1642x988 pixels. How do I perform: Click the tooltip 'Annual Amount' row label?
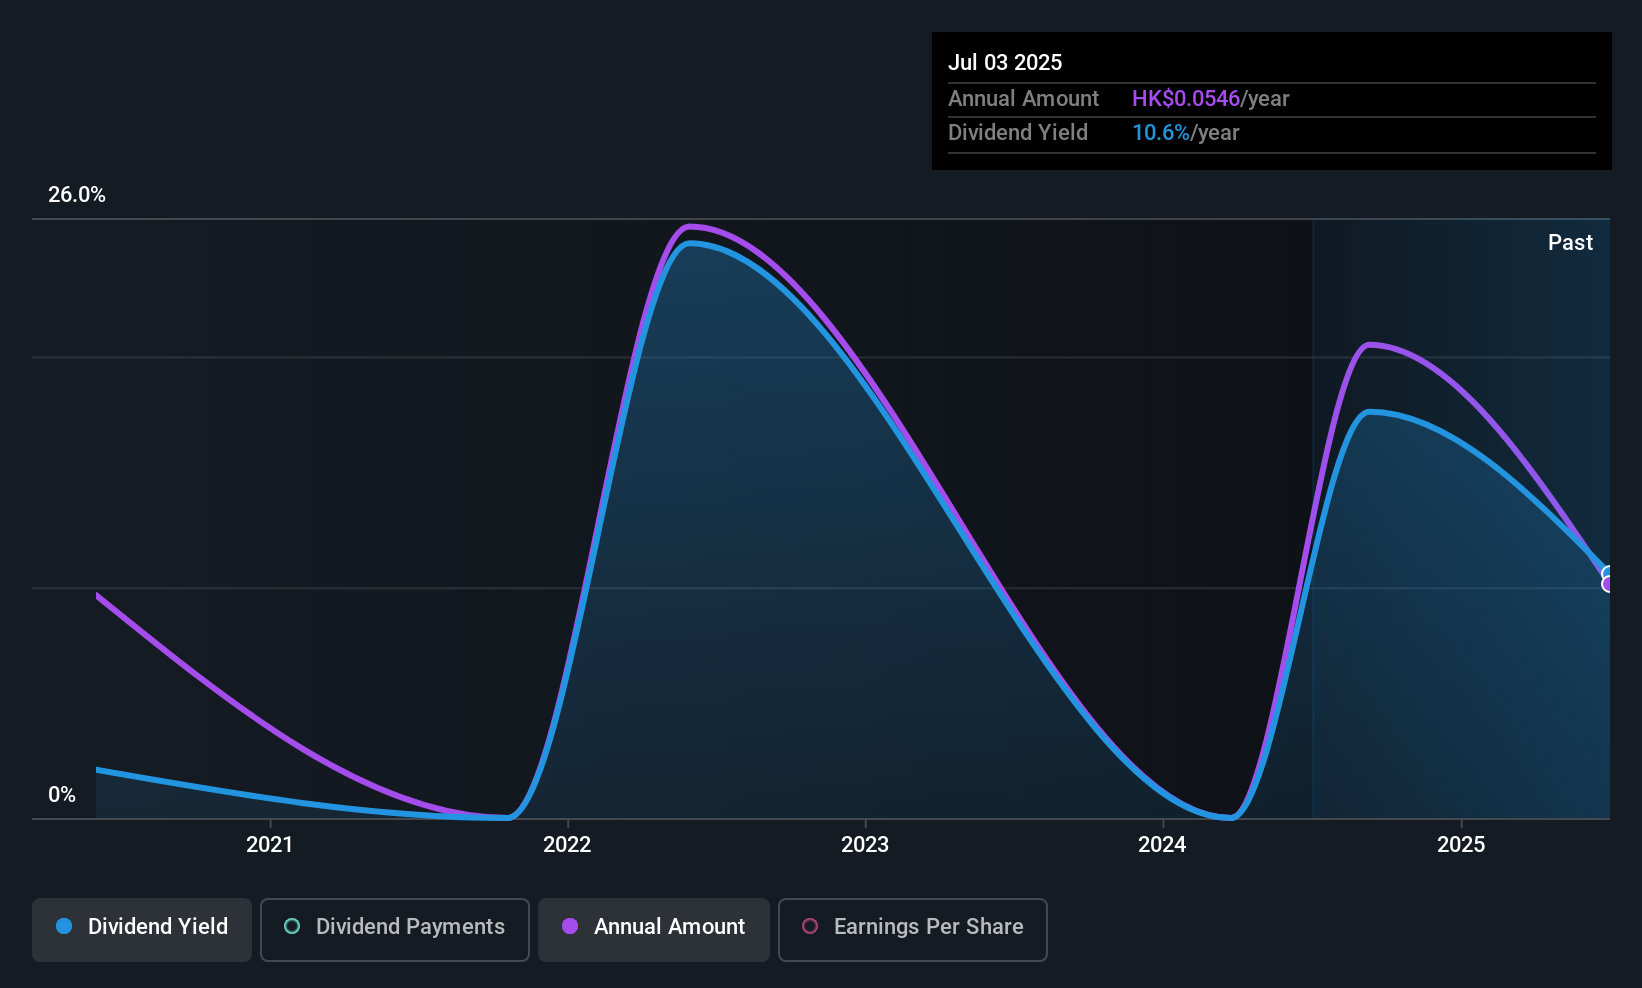(x=1023, y=99)
